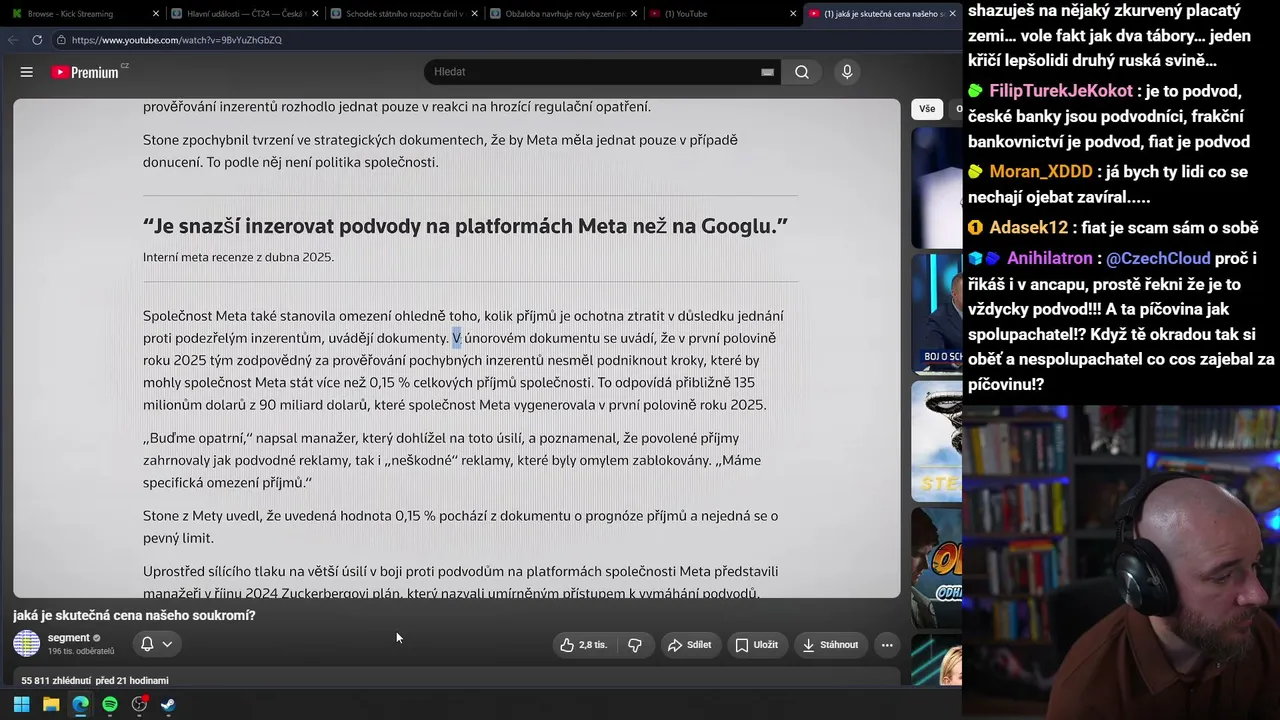Click chat username FilipTurekJeKokot
This screenshot has height=720, width=1280.
(x=1061, y=91)
